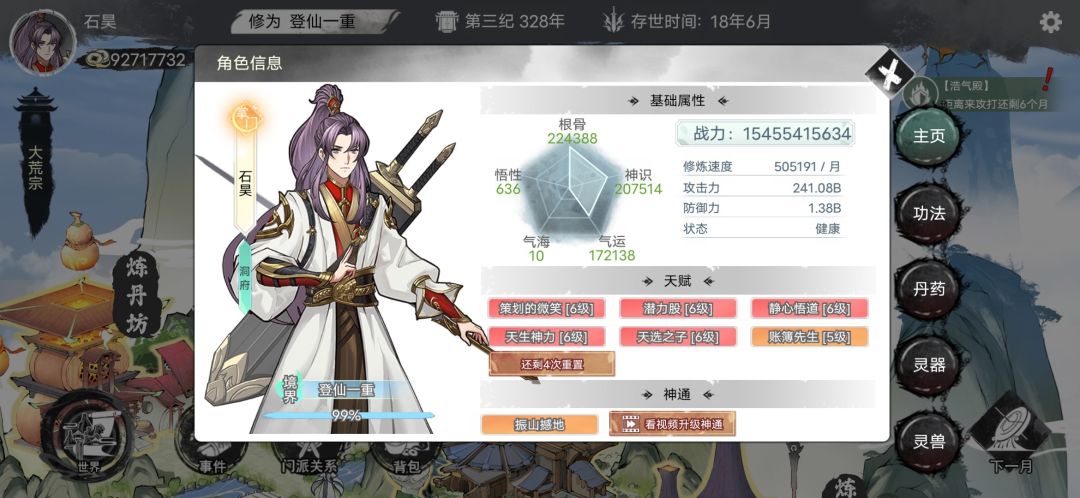Image resolution: width=1080 pixels, height=498 pixels.
Task: Tap the 石昊 player avatar portrait
Action: pyautogui.click(x=42, y=41)
